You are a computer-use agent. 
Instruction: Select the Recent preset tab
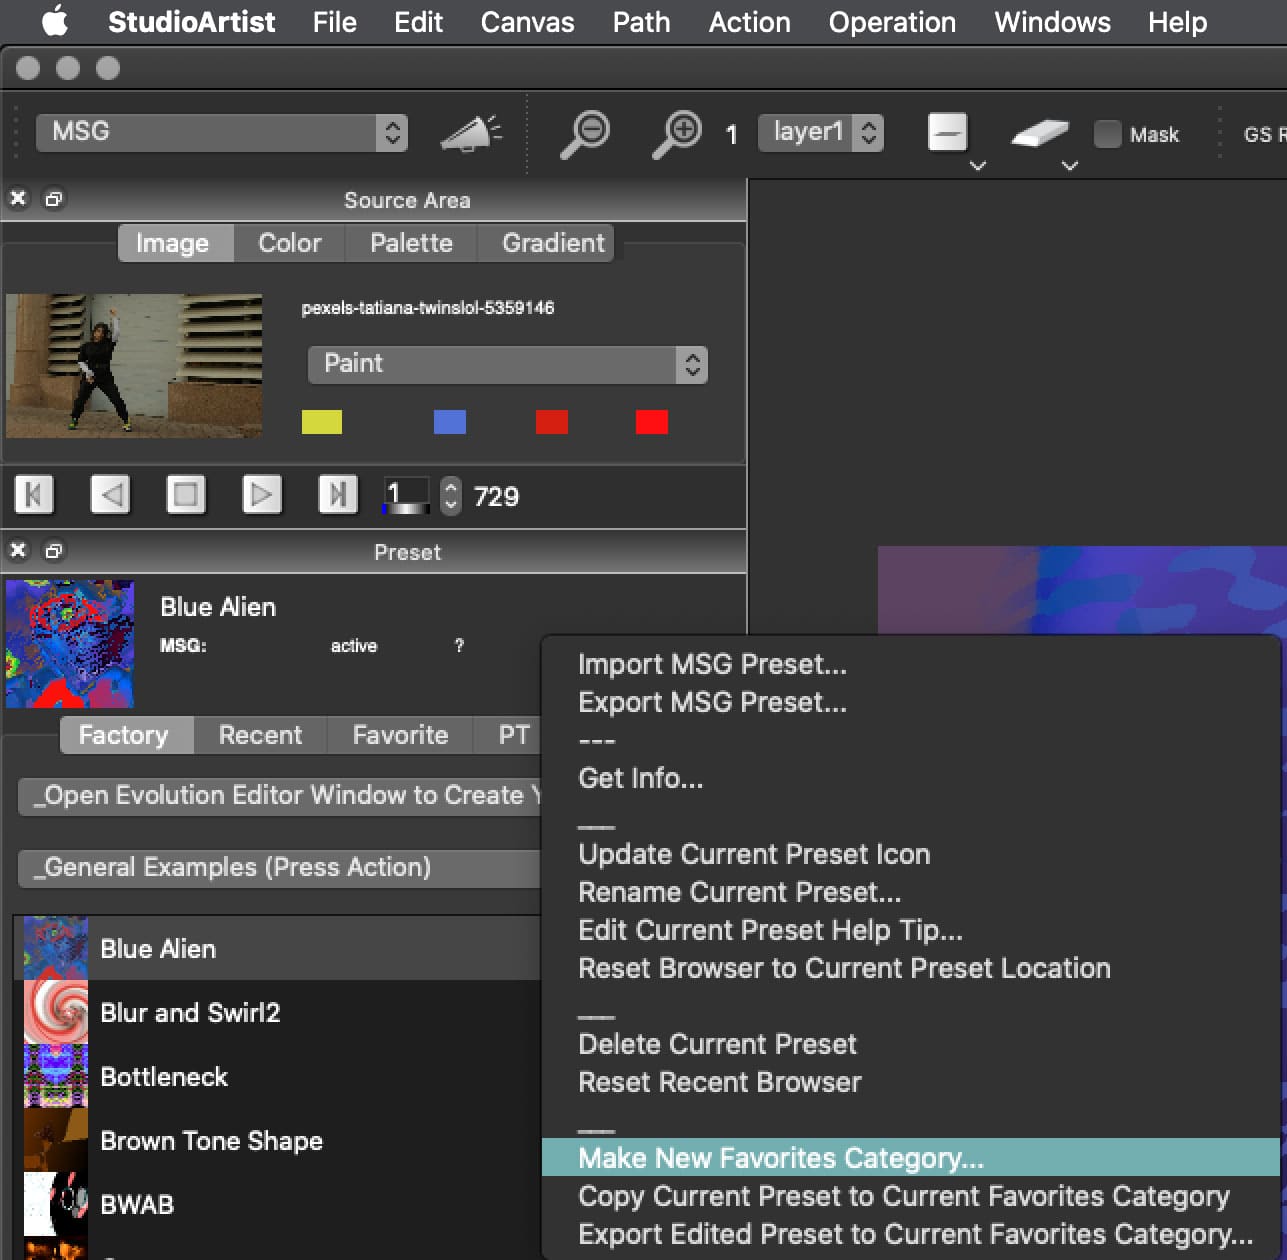260,735
